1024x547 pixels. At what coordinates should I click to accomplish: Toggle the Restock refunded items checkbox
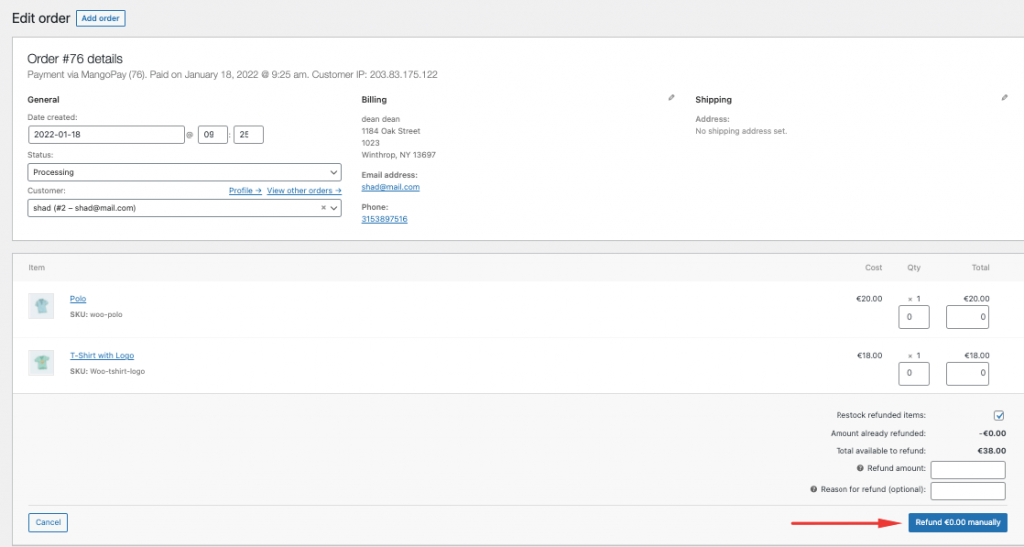point(999,415)
